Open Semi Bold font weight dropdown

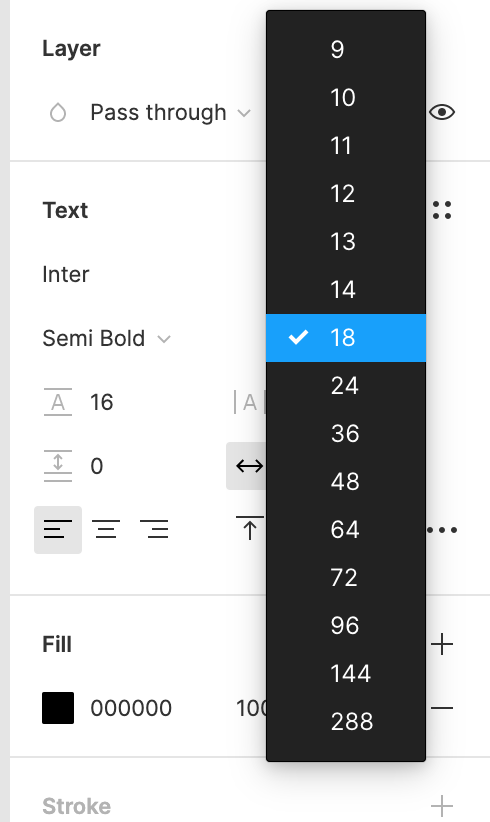[x=106, y=339]
